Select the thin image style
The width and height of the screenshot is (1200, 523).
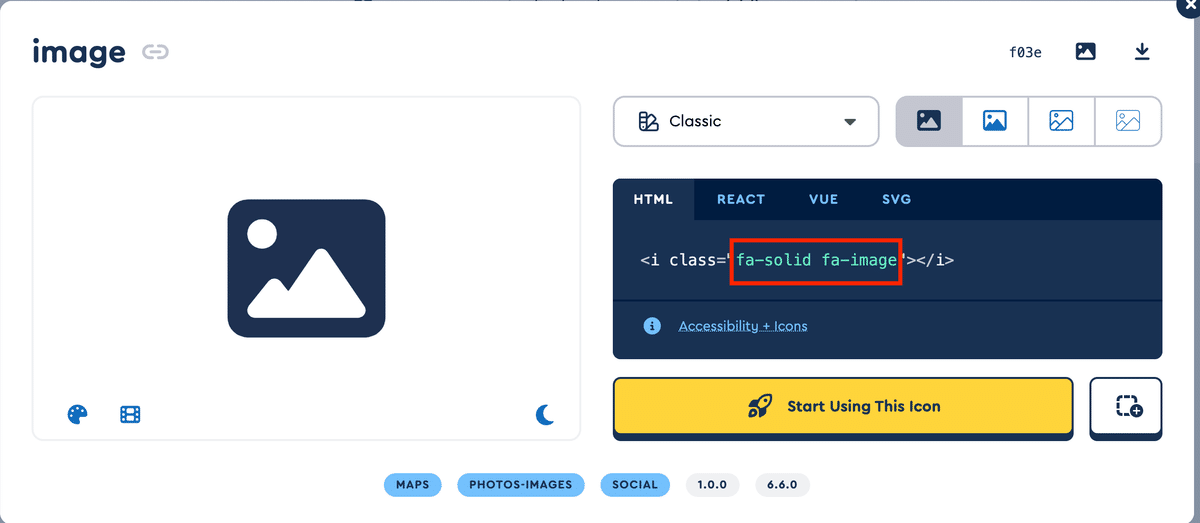point(1128,121)
